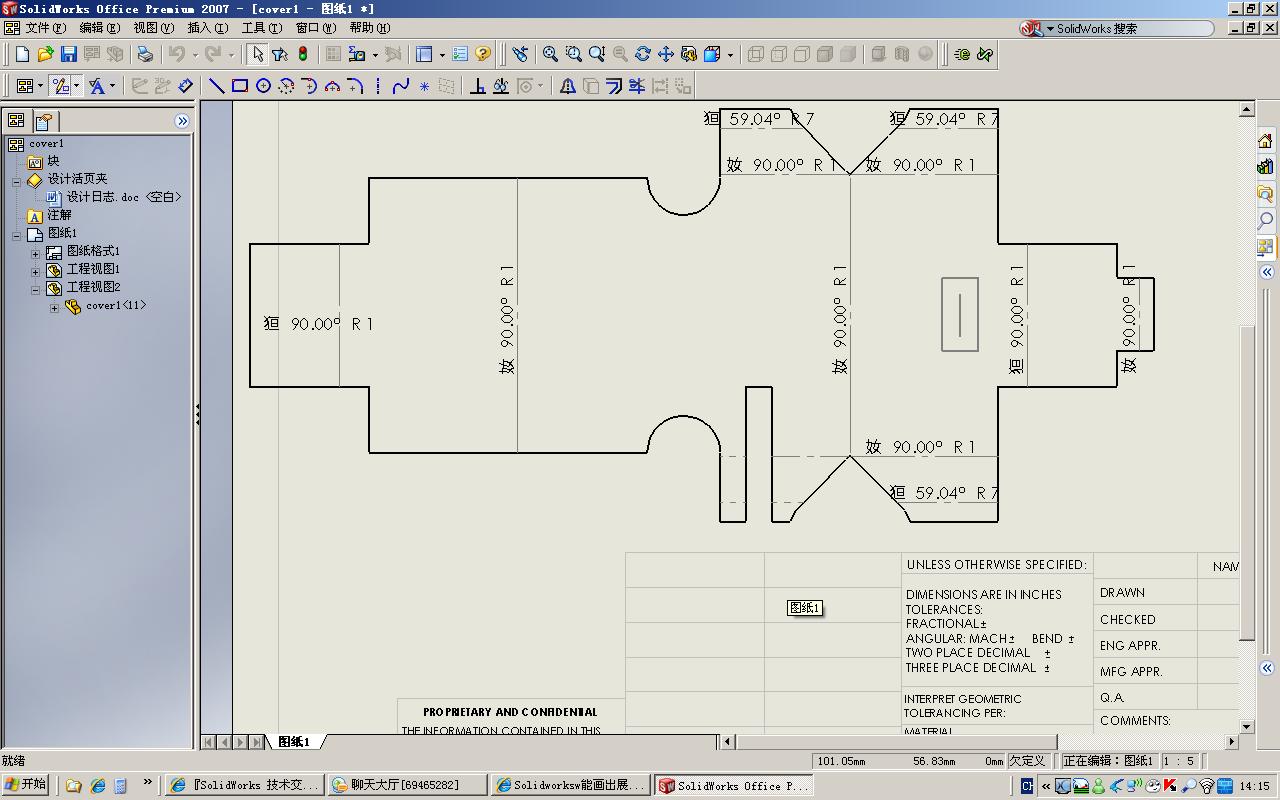Open the SolidWorks search options dropdown

click(x=1050, y=29)
